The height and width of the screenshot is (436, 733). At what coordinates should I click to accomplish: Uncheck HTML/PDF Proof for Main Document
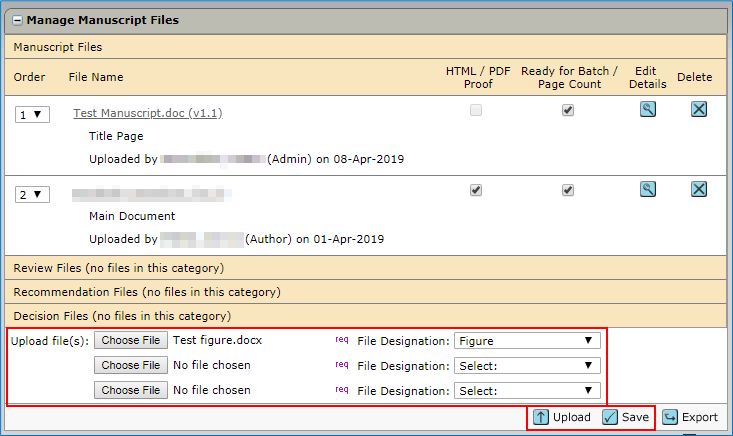476,189
